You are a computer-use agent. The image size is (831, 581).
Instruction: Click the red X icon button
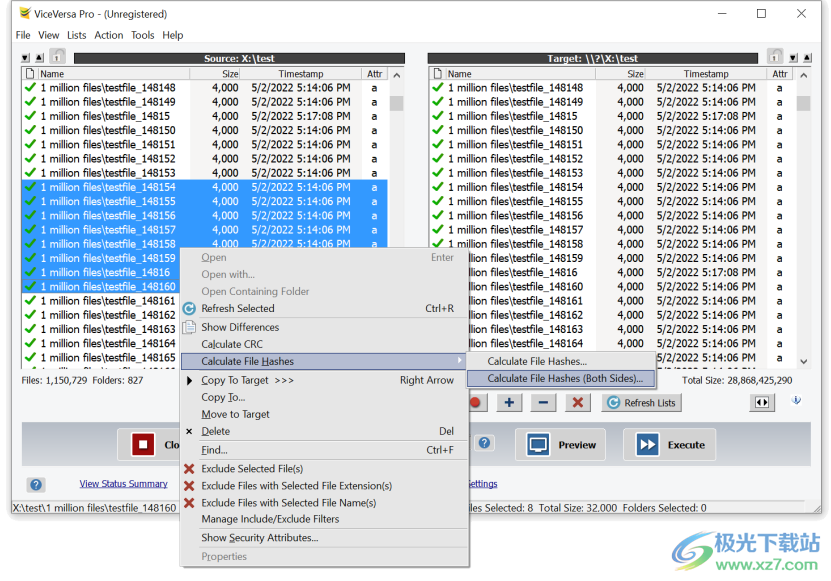click(x=577, y=403)
